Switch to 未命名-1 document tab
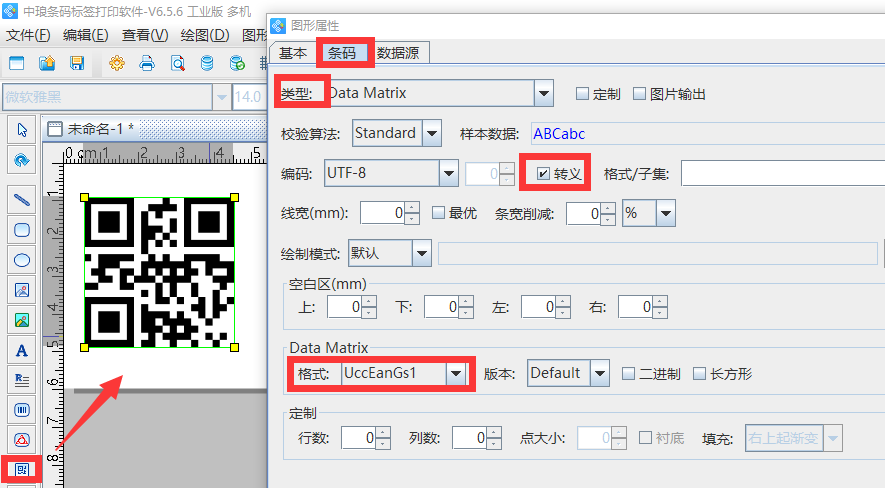 point(100,129)
